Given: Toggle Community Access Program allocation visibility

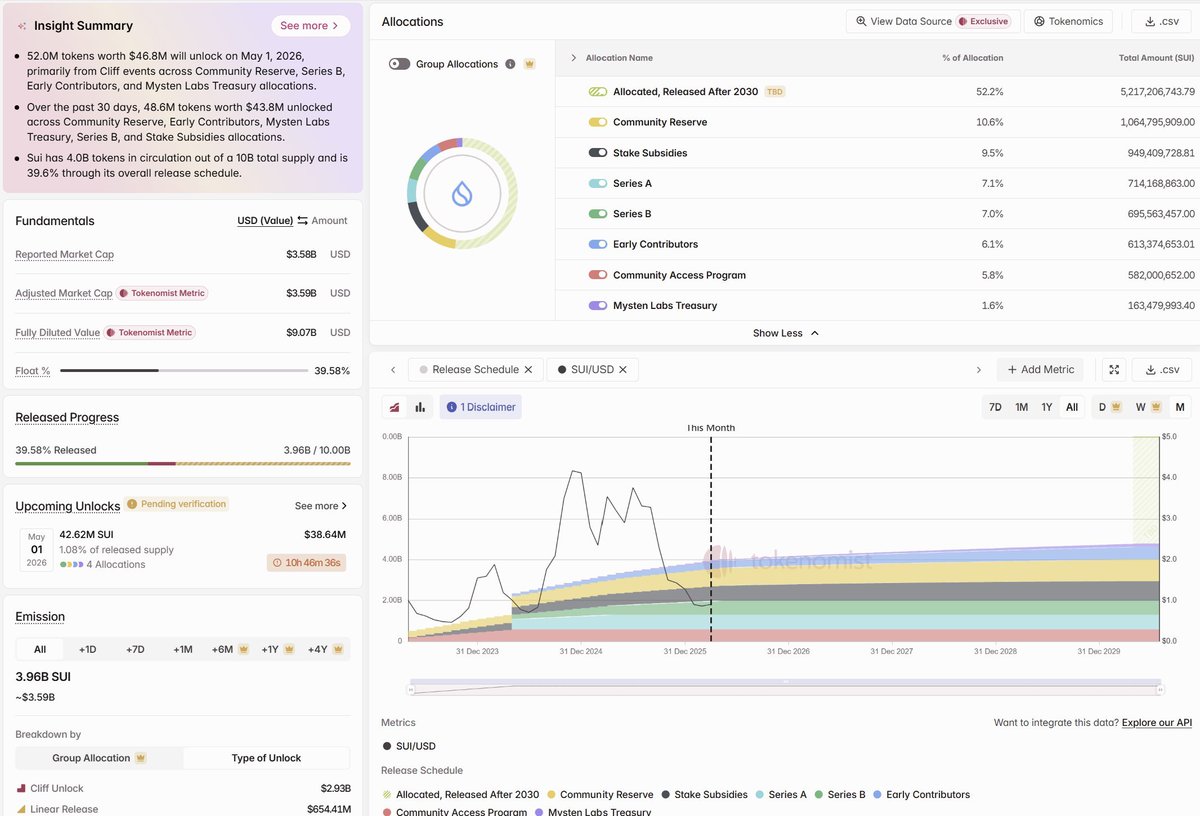Looking at the screenshot, I should [598, 275].
